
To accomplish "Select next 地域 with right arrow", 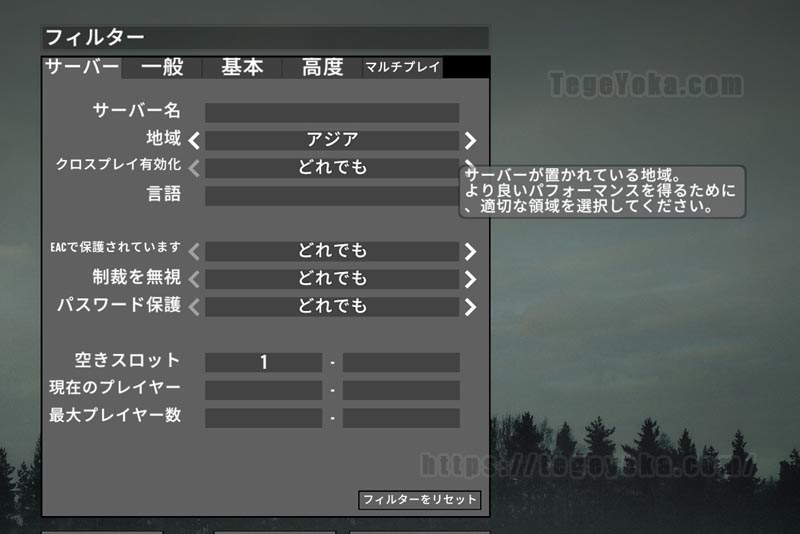I will click(470, 140).
